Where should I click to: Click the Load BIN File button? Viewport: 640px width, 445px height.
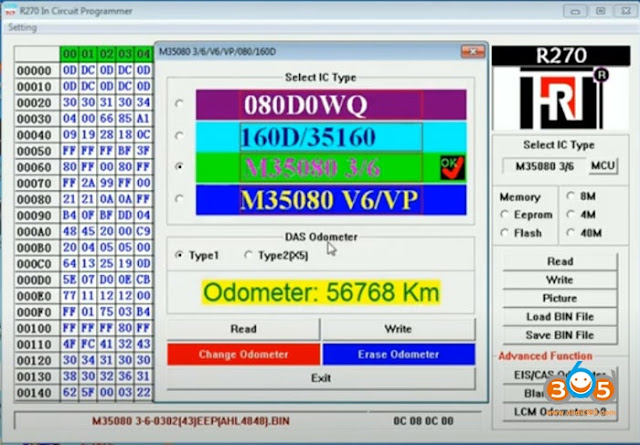point(560,317)
